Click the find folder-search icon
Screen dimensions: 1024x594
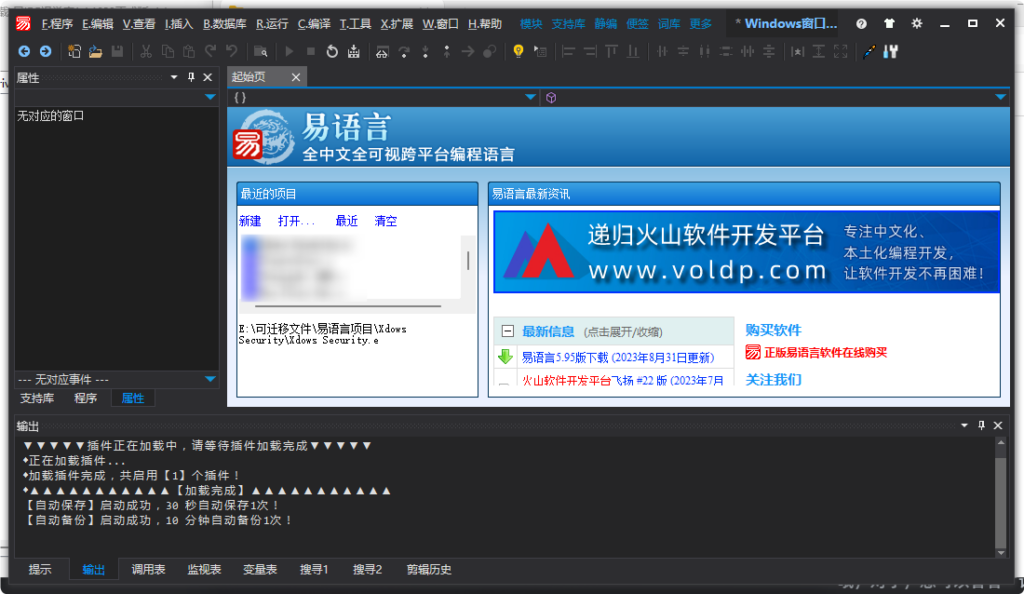point(260,51)
